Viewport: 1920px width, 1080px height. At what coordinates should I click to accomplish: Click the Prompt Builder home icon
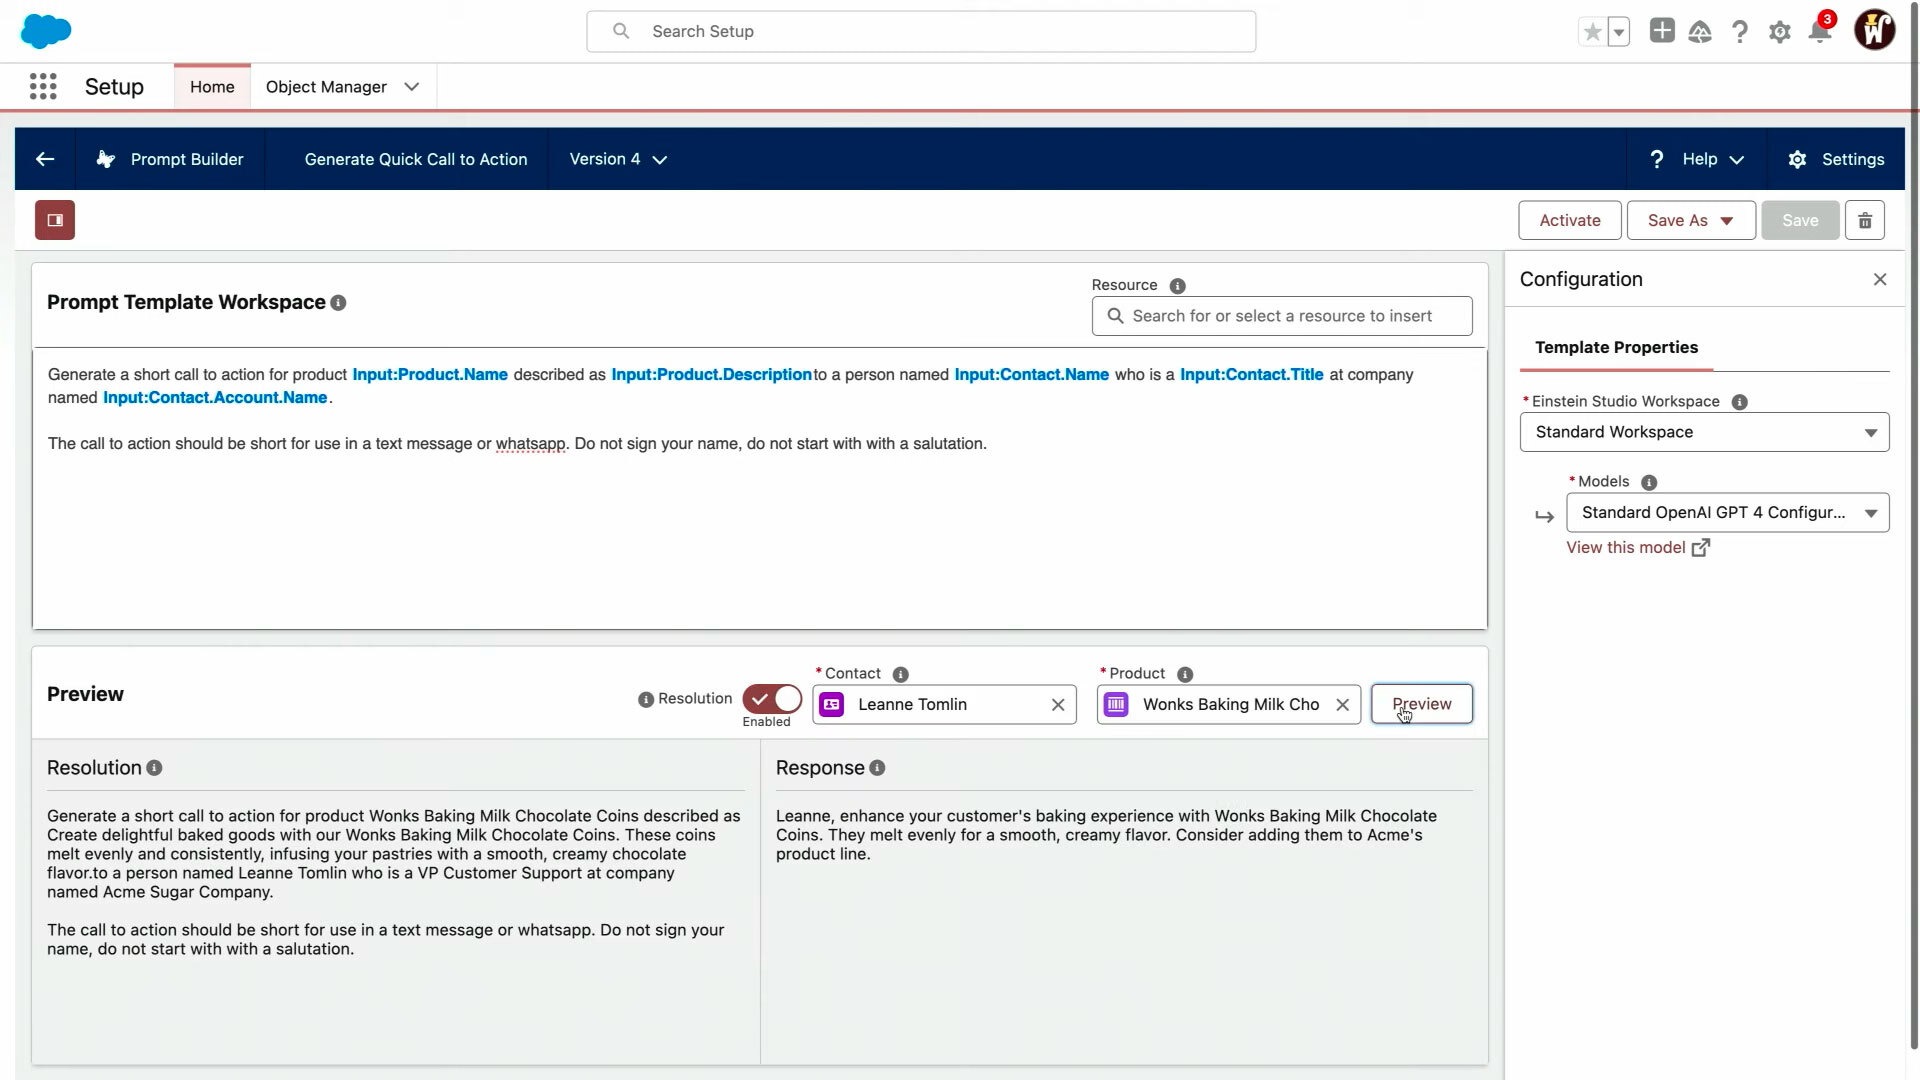click(x=105, y=158)
